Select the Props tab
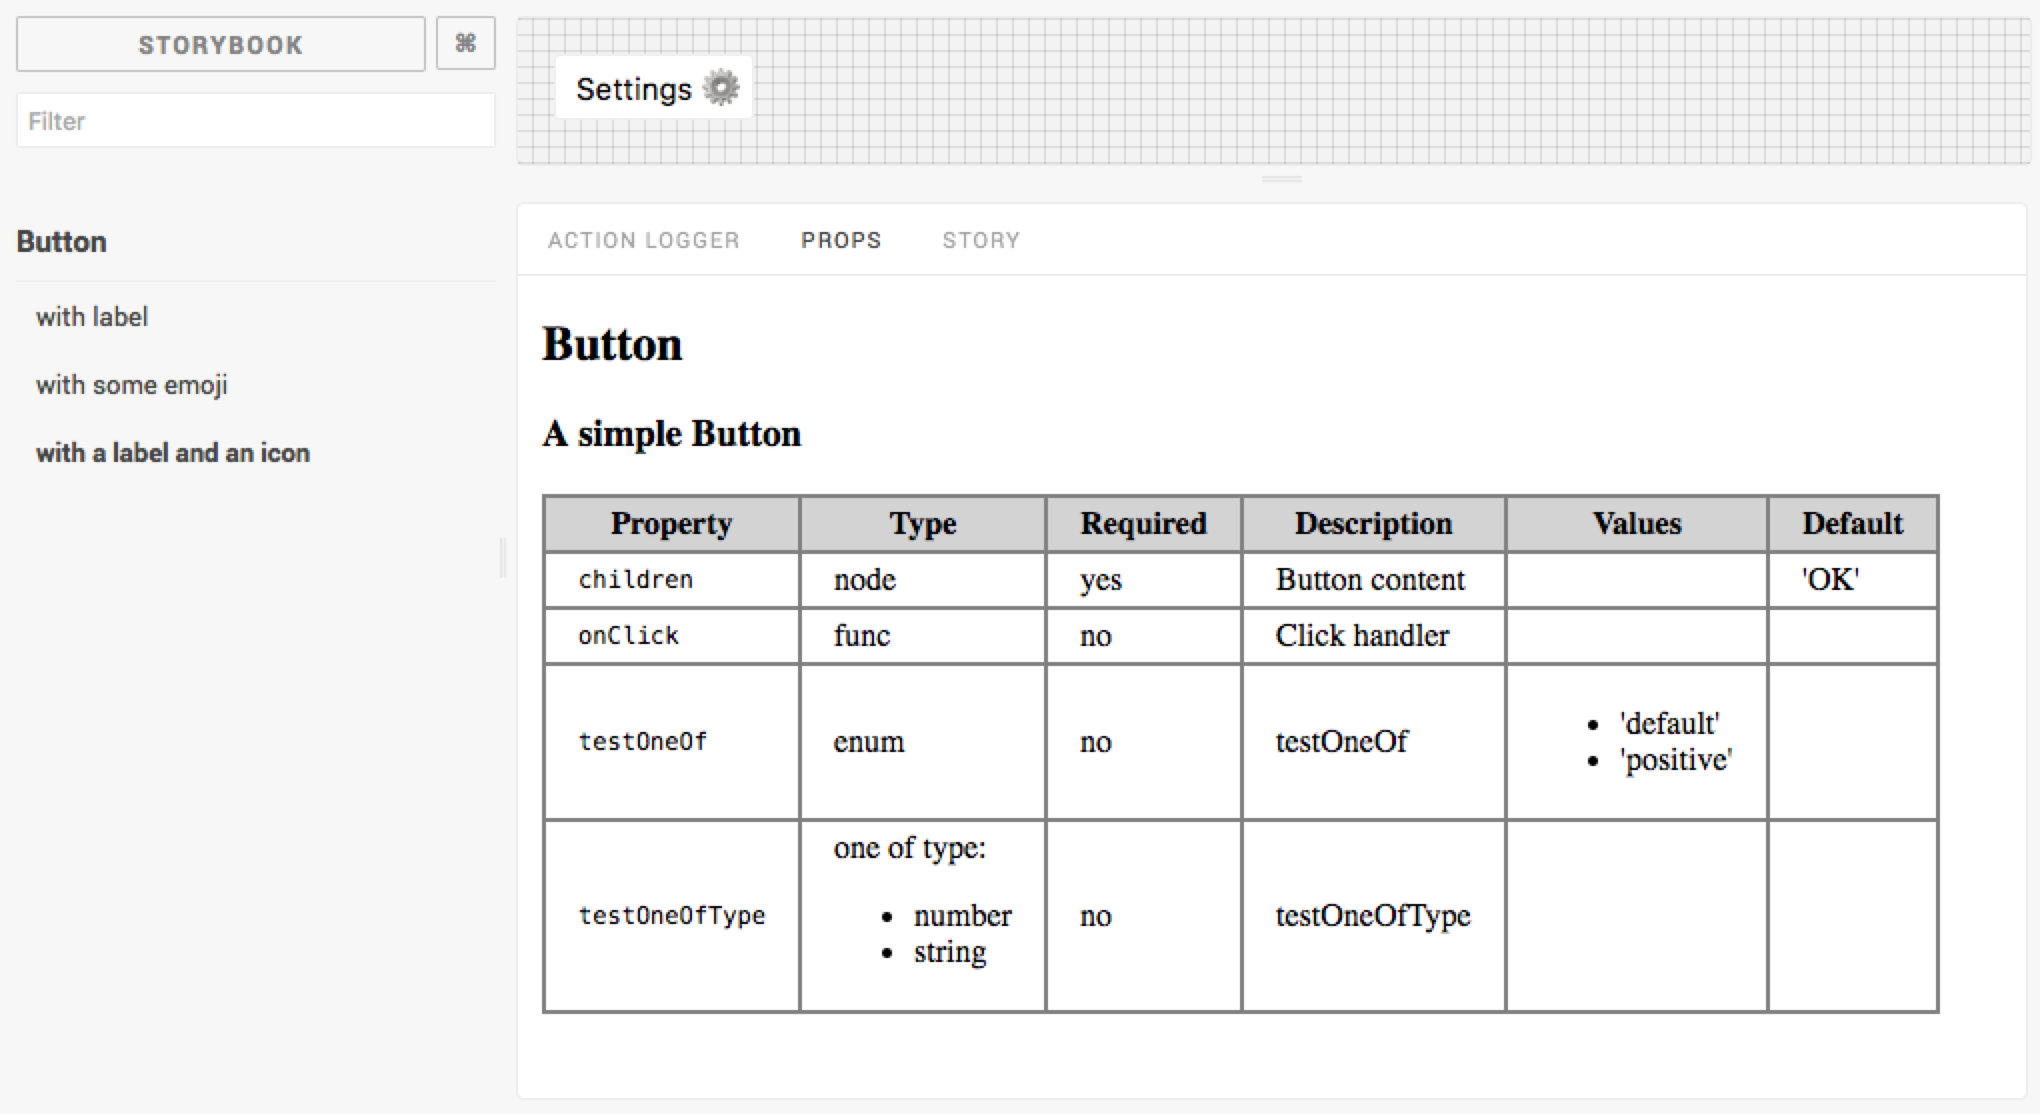Screen dimensions: 2040x1114 840,240
